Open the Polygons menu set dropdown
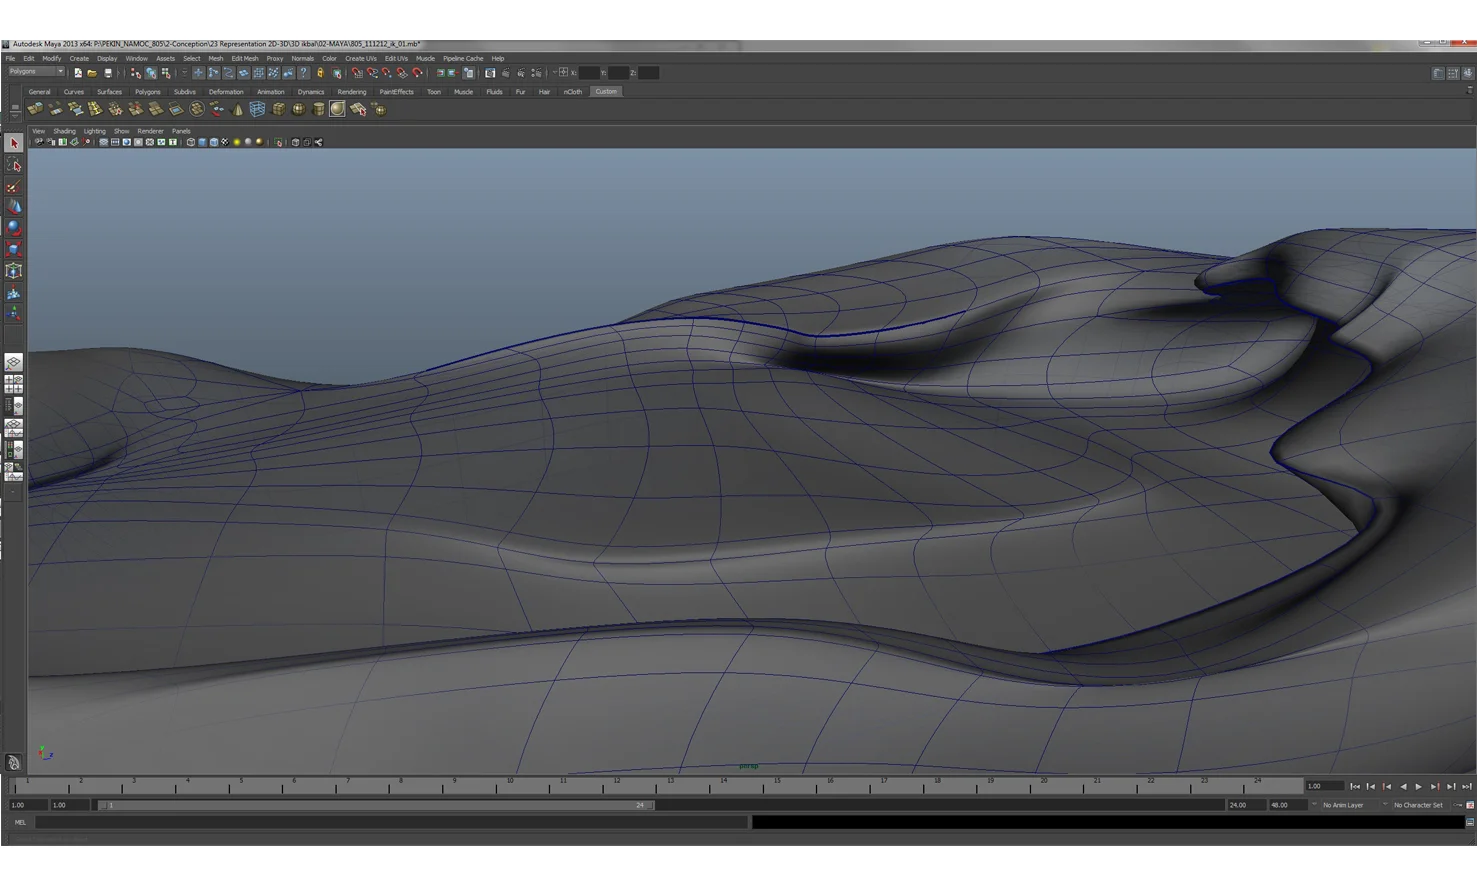 pos(36,72)
